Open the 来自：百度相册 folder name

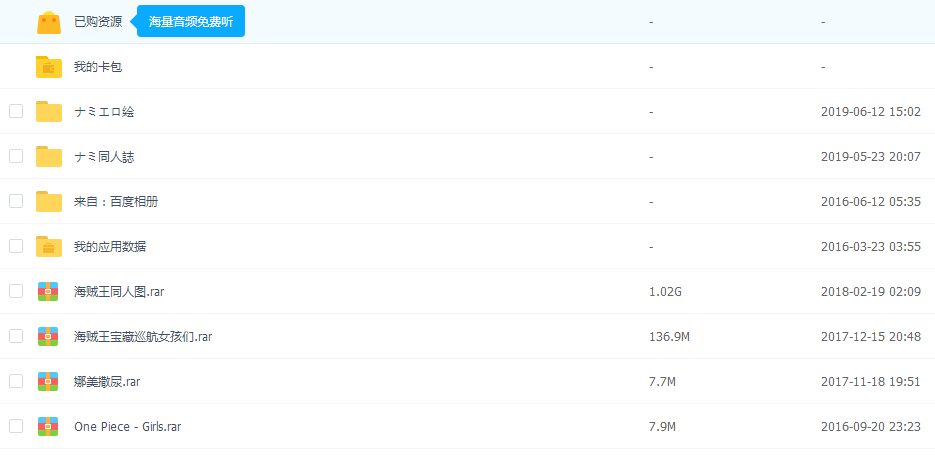(116, 202)
